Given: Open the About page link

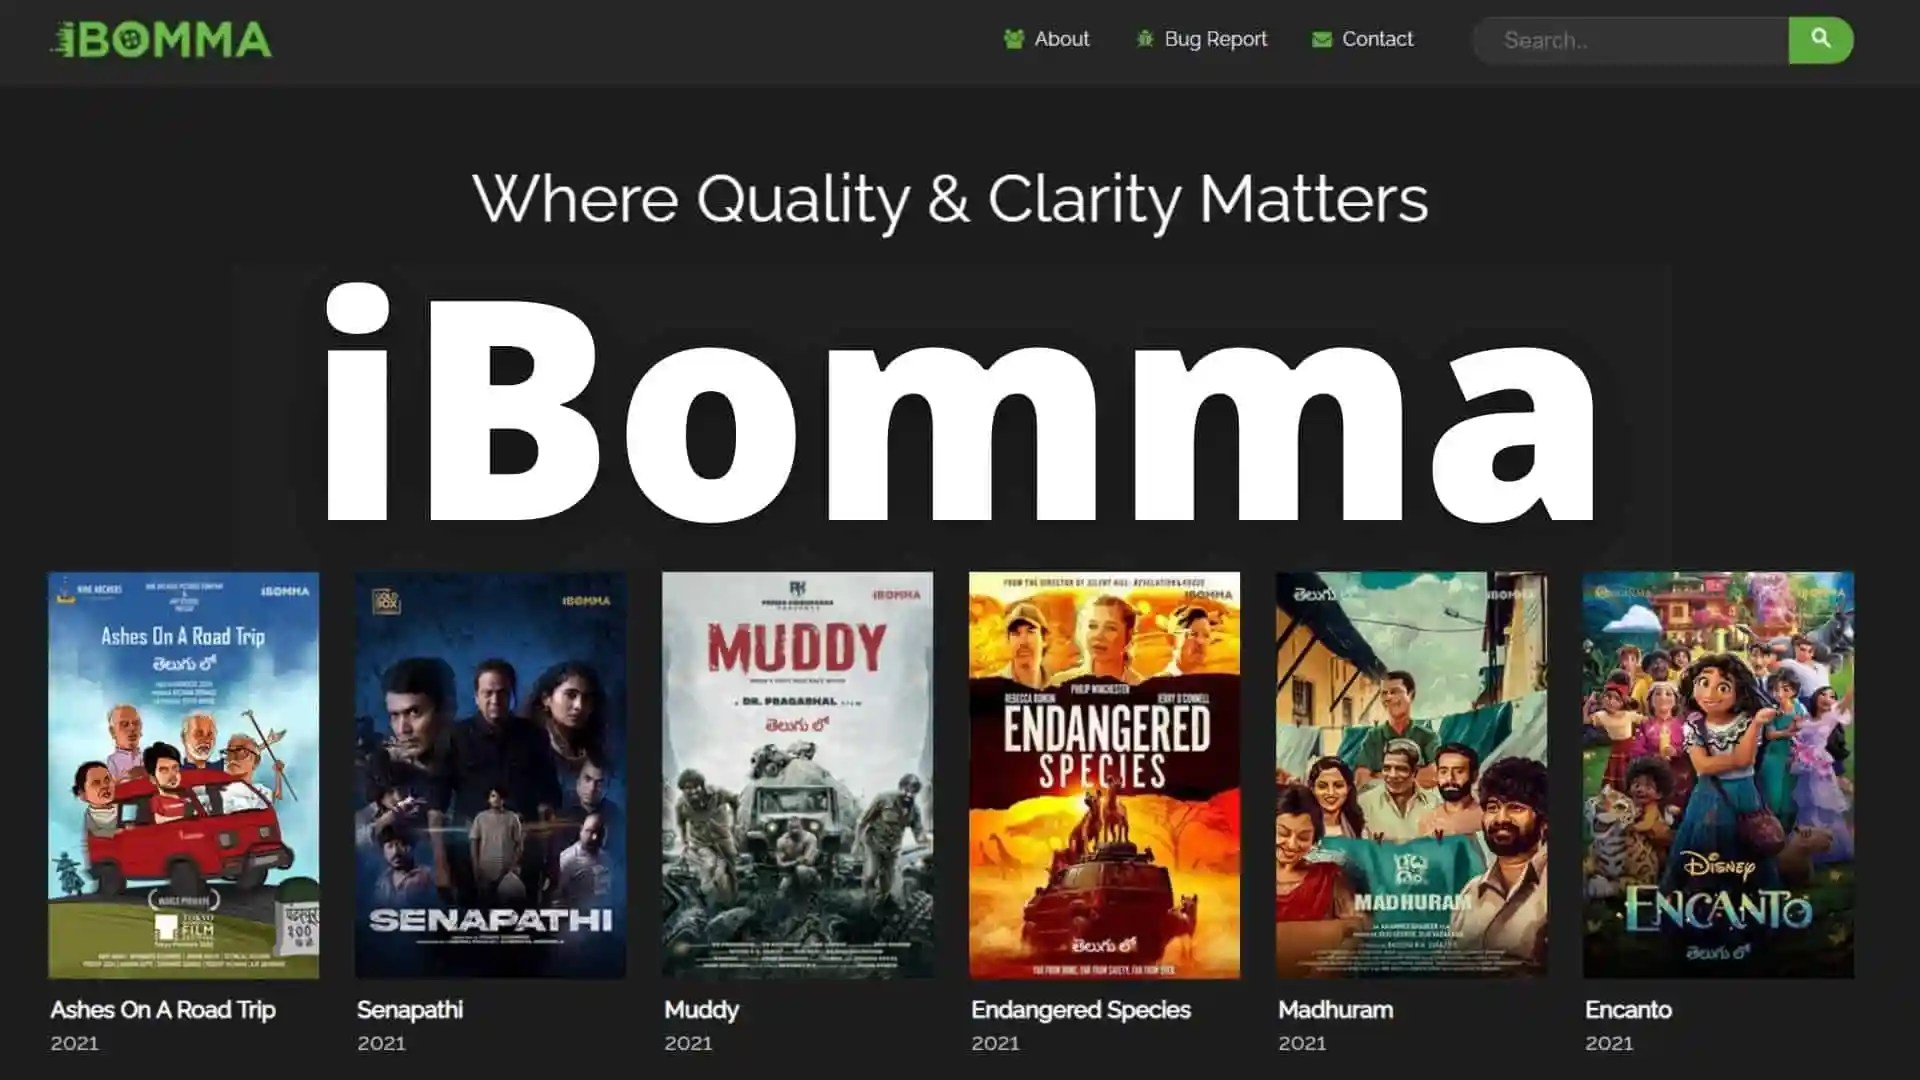Looking at the screenshot, I should (x=1061, y=39).
